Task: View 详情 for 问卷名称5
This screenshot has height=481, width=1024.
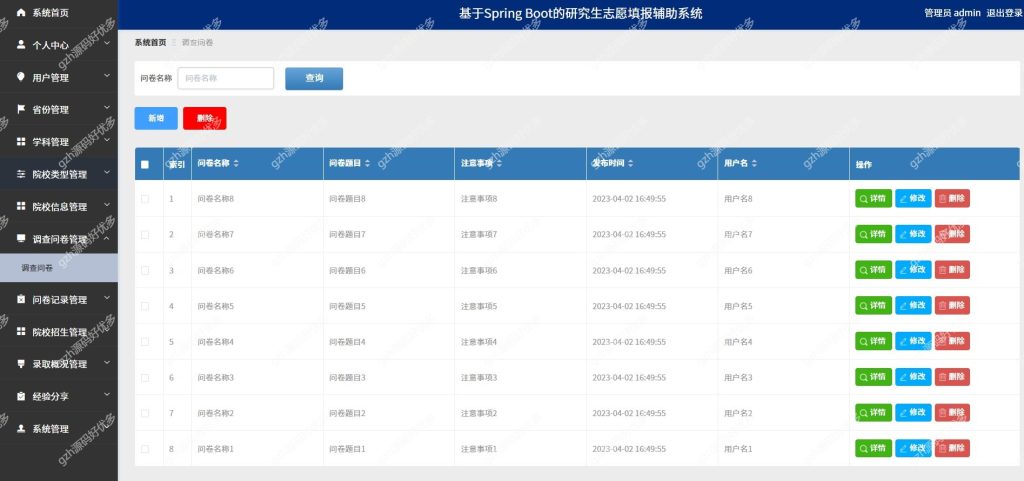Action: point(873,305)
